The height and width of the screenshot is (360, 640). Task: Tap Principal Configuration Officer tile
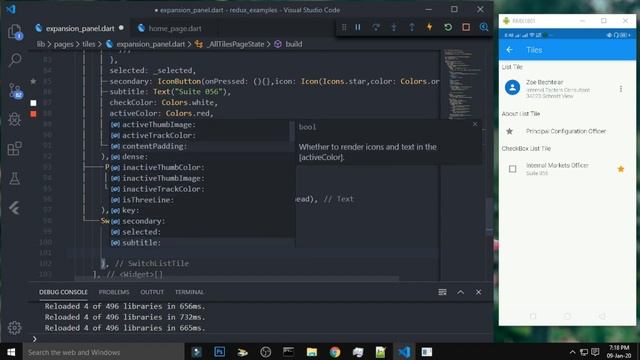pyautogui.click(x=567, y=131)
